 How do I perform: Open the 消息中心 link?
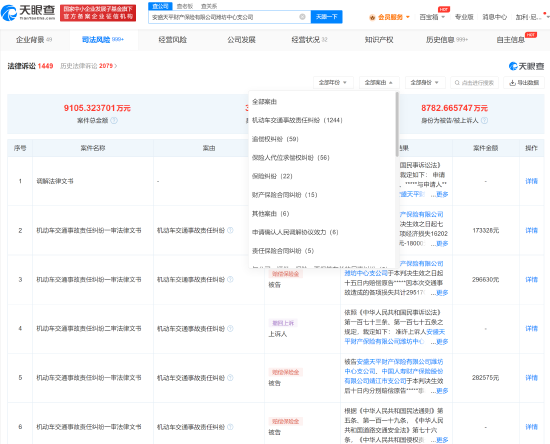[494, 17]
